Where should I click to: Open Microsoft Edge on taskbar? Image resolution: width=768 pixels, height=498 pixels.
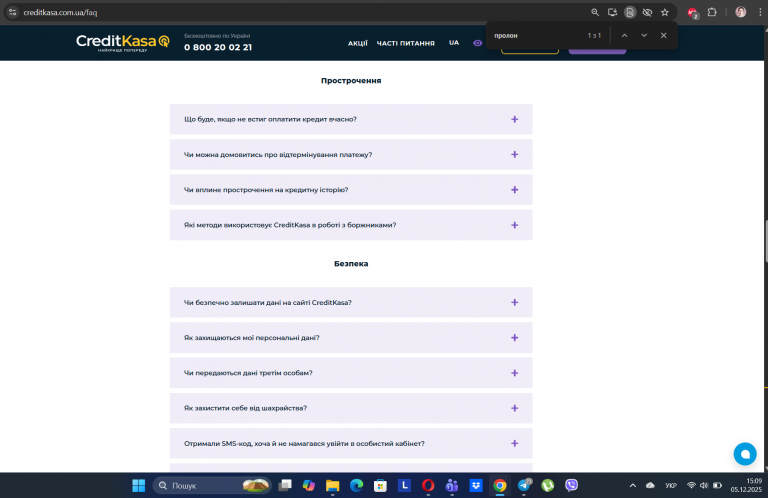click(x=356, y=485)
